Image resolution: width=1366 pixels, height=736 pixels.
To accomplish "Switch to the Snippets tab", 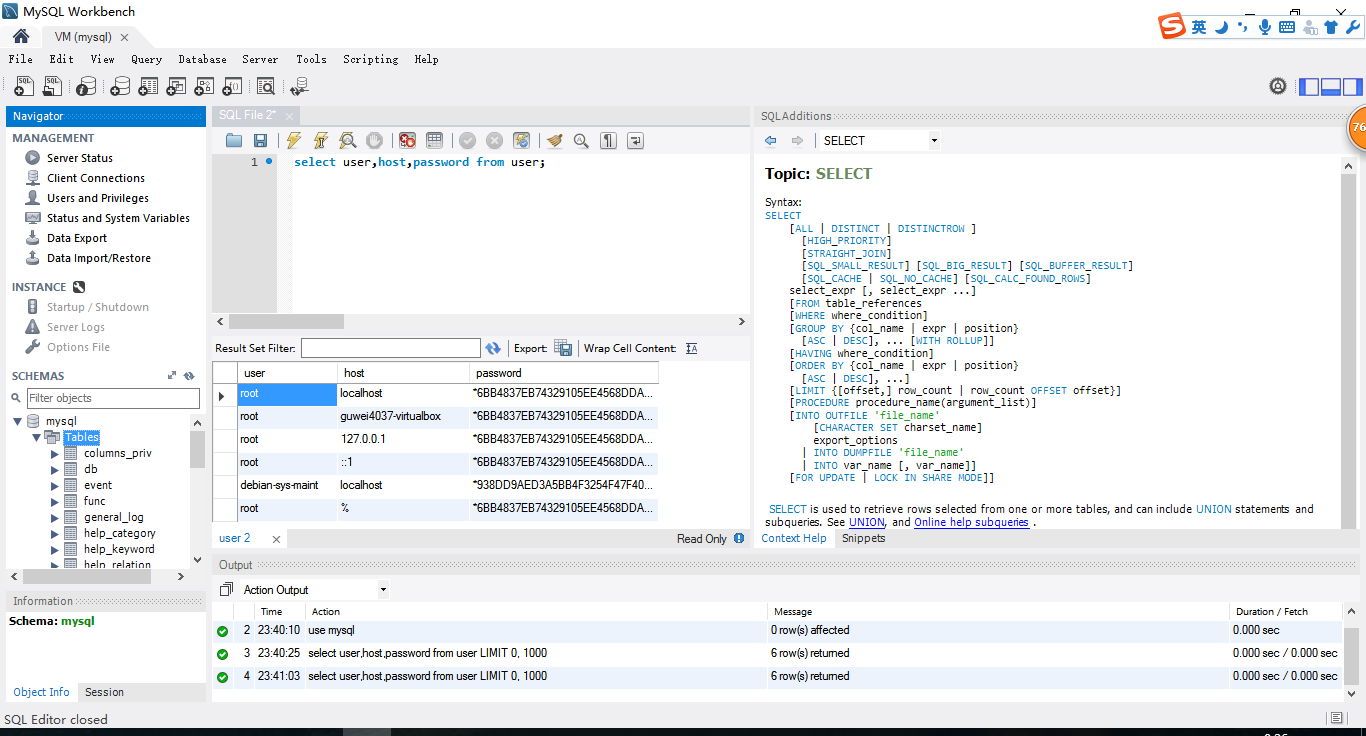I will (862, 538).
